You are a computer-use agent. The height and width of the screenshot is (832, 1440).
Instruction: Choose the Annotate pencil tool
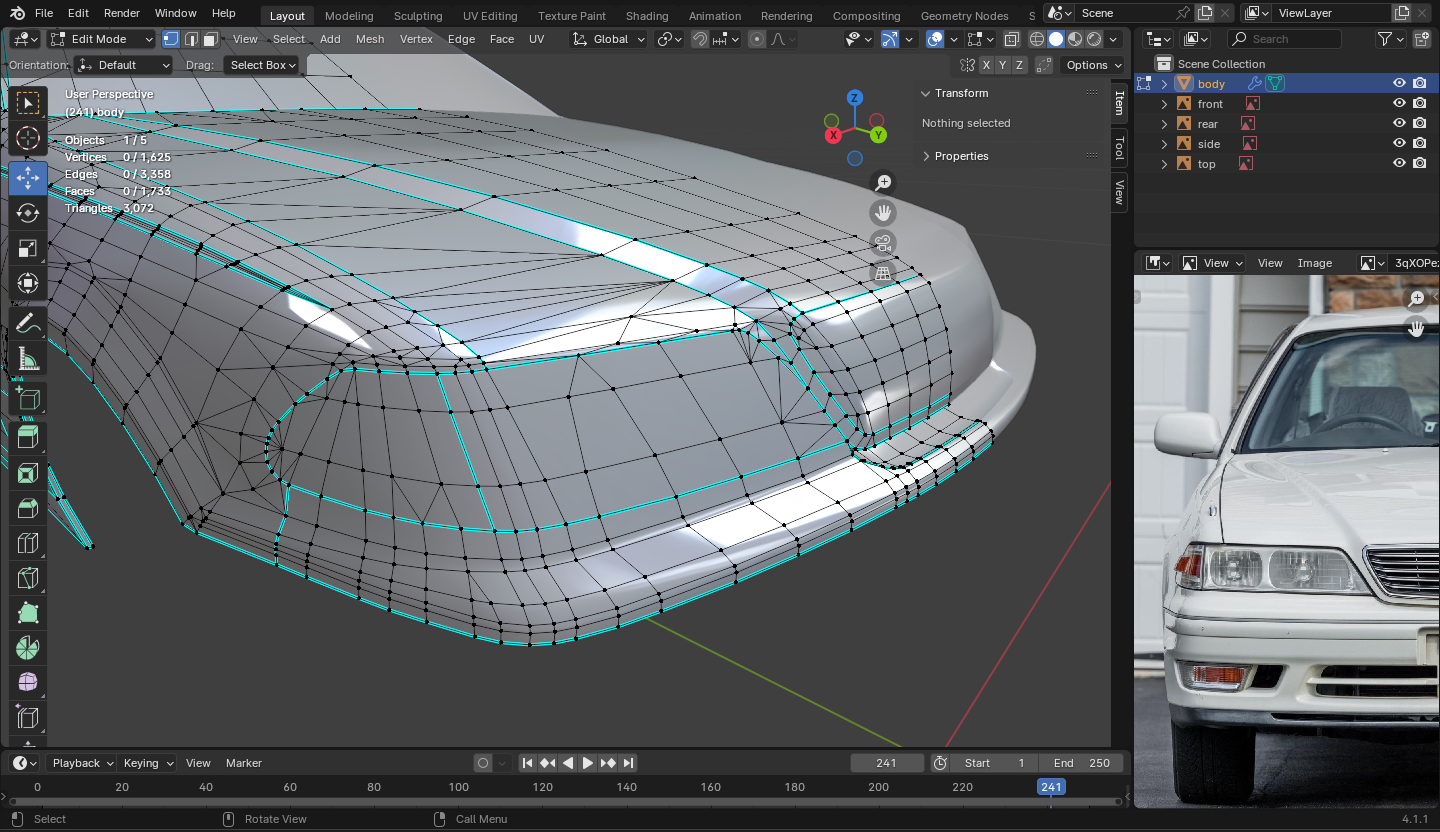(28, 323)
